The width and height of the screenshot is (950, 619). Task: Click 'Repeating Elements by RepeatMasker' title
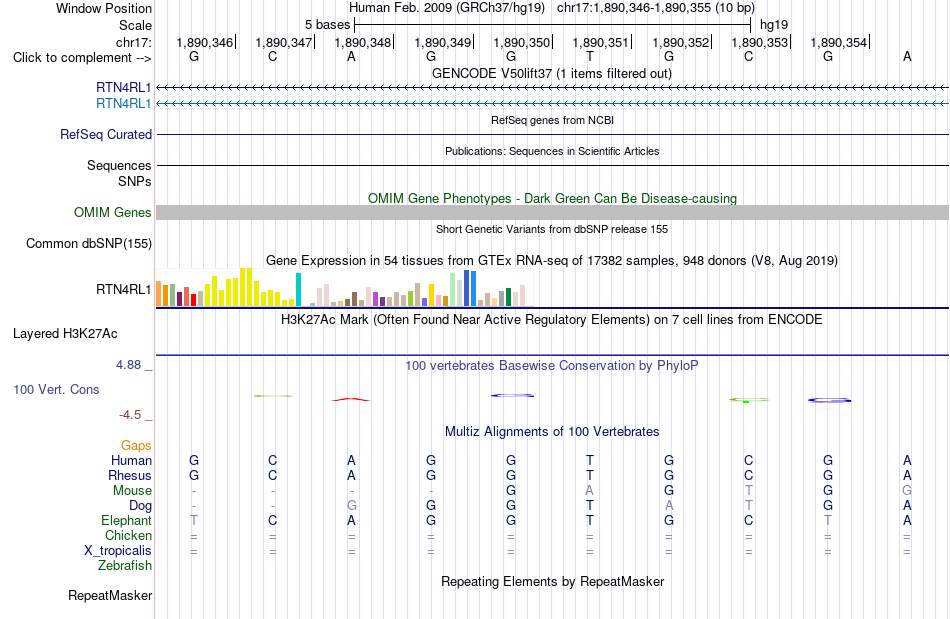coord(553,581)
